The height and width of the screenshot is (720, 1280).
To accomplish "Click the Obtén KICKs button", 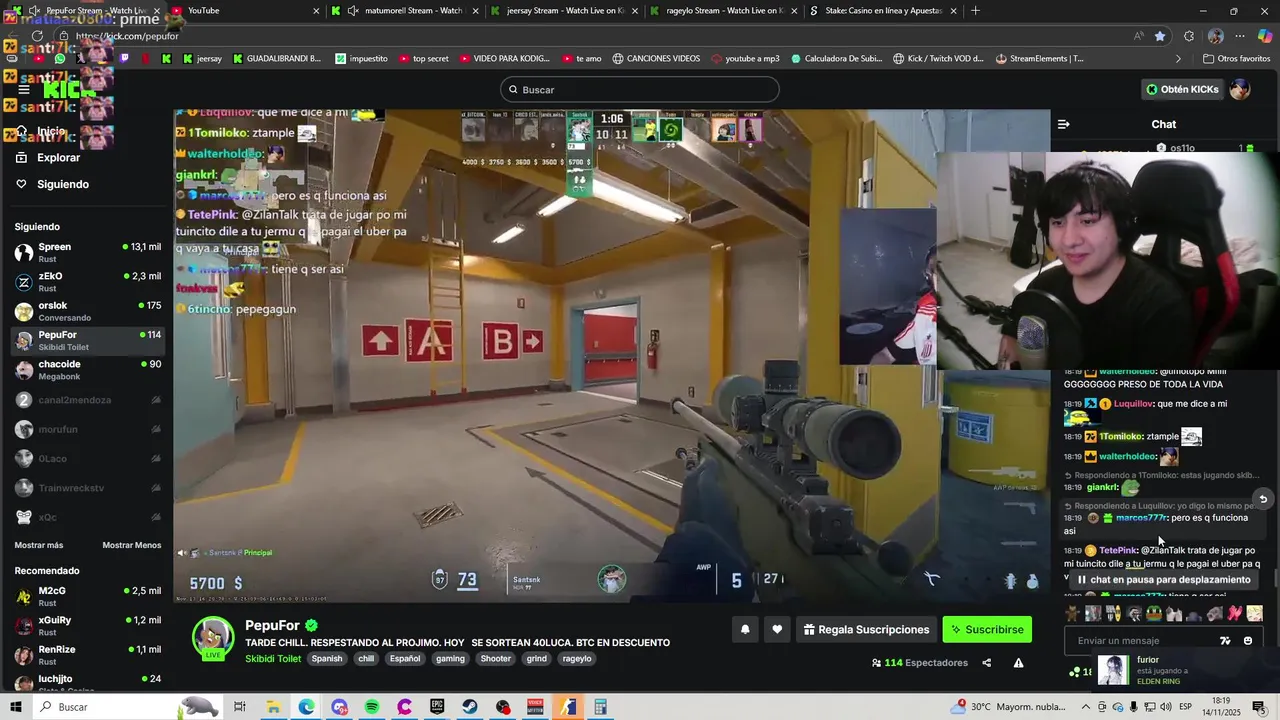I will pyautogui.click(x=1183, y=89).
